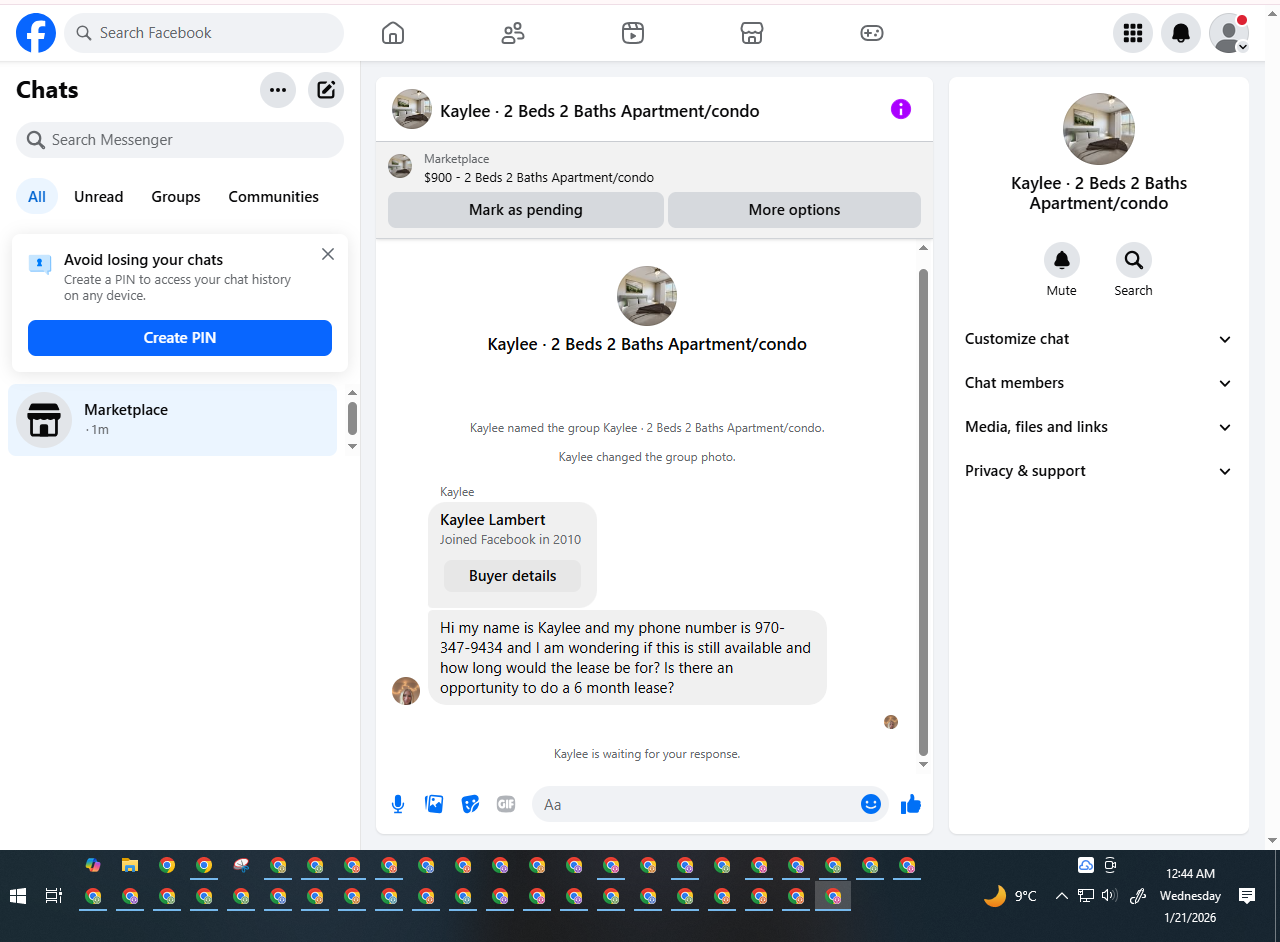Screen dimensions: 1280x942
Task: Click the chat list scroll-up arrow
Action: click(352, 393)
